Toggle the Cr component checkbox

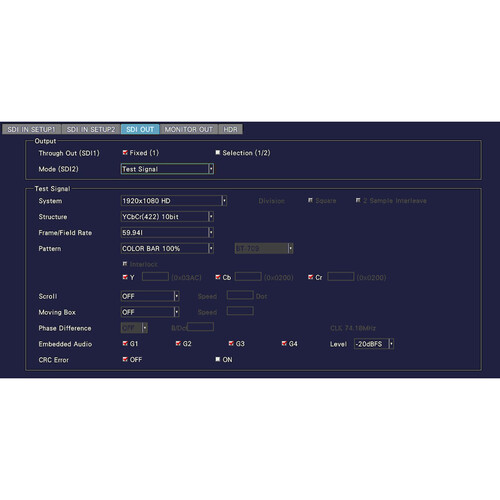click(311, 277)
